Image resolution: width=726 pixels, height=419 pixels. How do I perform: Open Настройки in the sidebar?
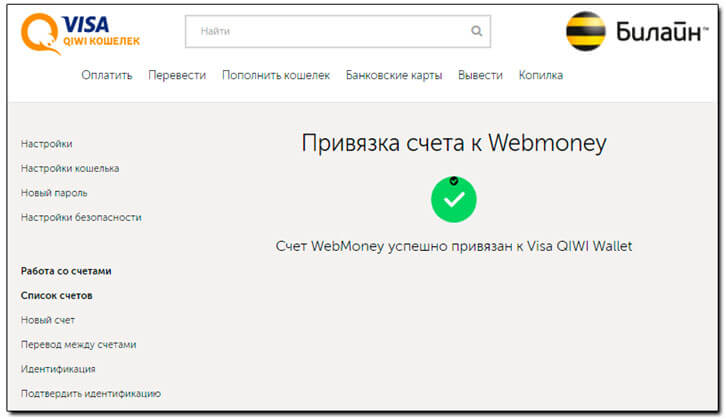[x=46, y=144]
